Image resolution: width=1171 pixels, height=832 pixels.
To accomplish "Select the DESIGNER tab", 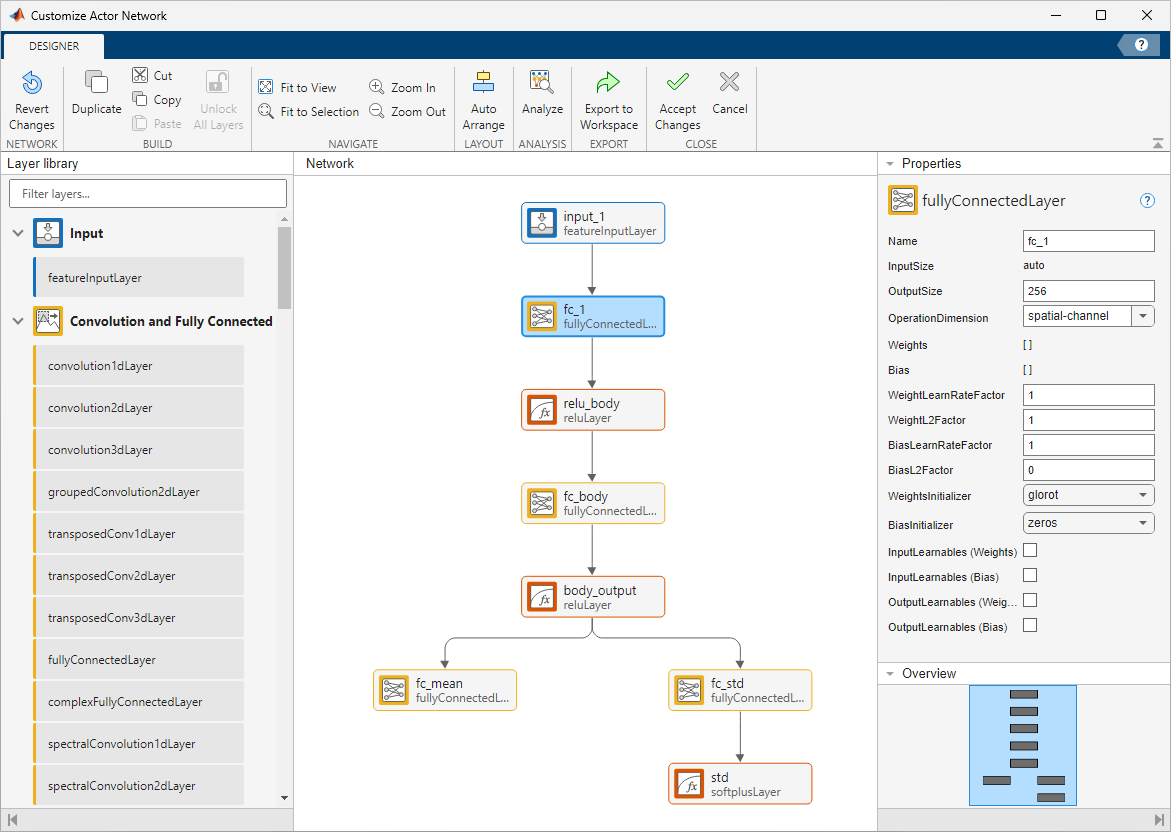I will click(x=54, y=46).
